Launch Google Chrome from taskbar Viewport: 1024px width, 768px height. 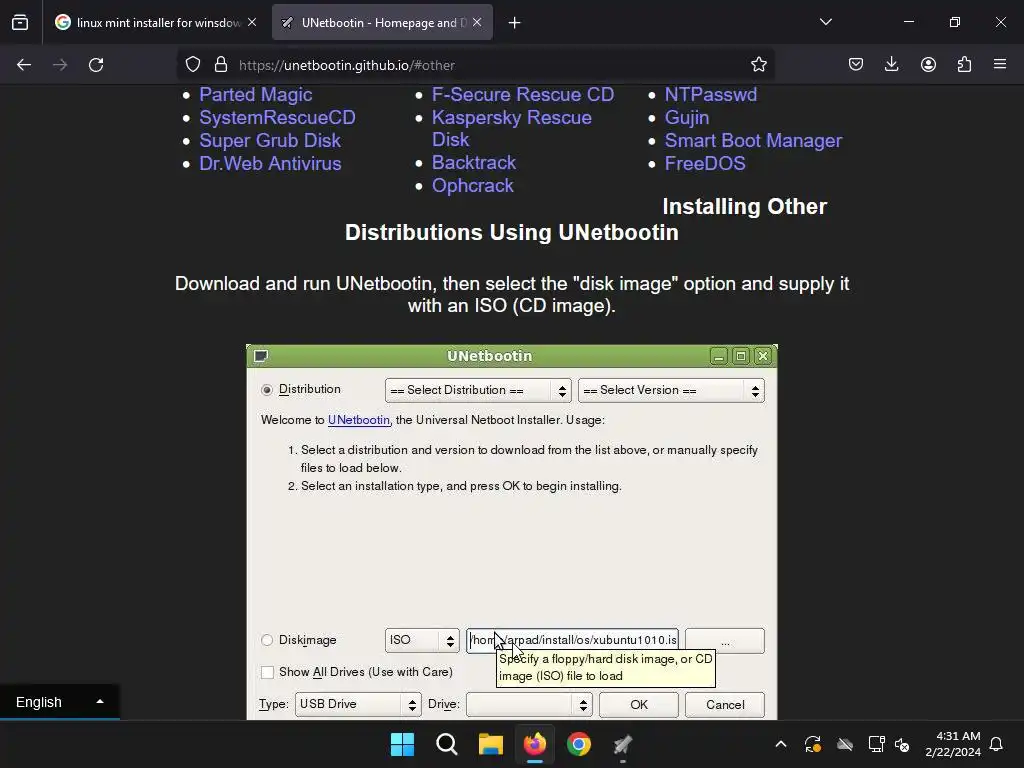tap(579, 744)
